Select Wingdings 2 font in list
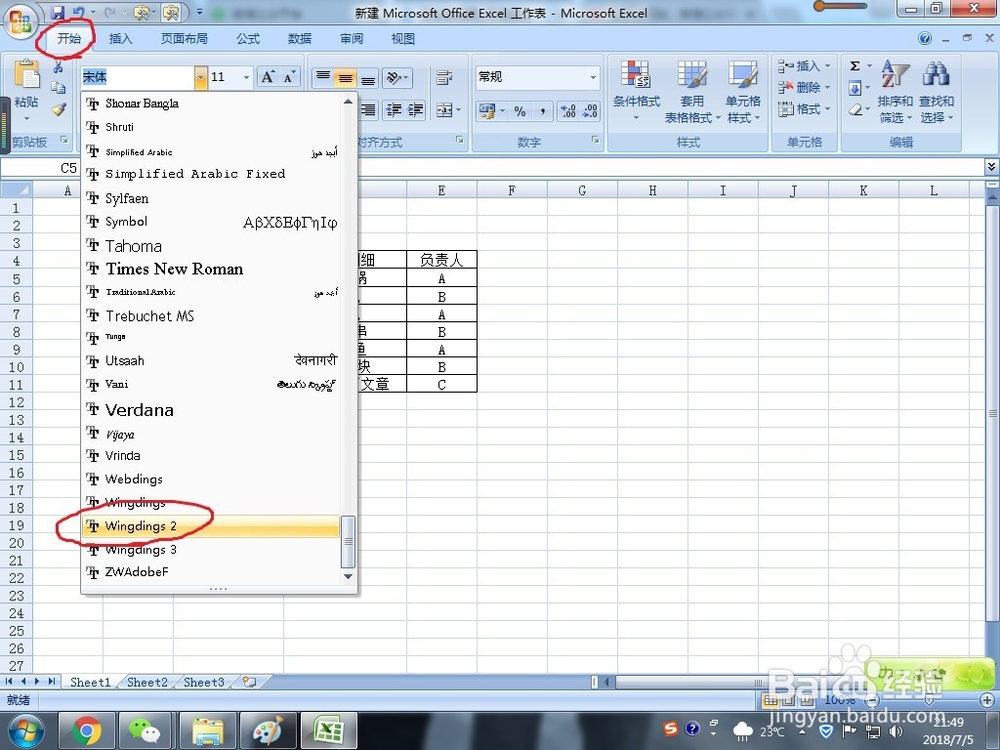 pos(211,526)
